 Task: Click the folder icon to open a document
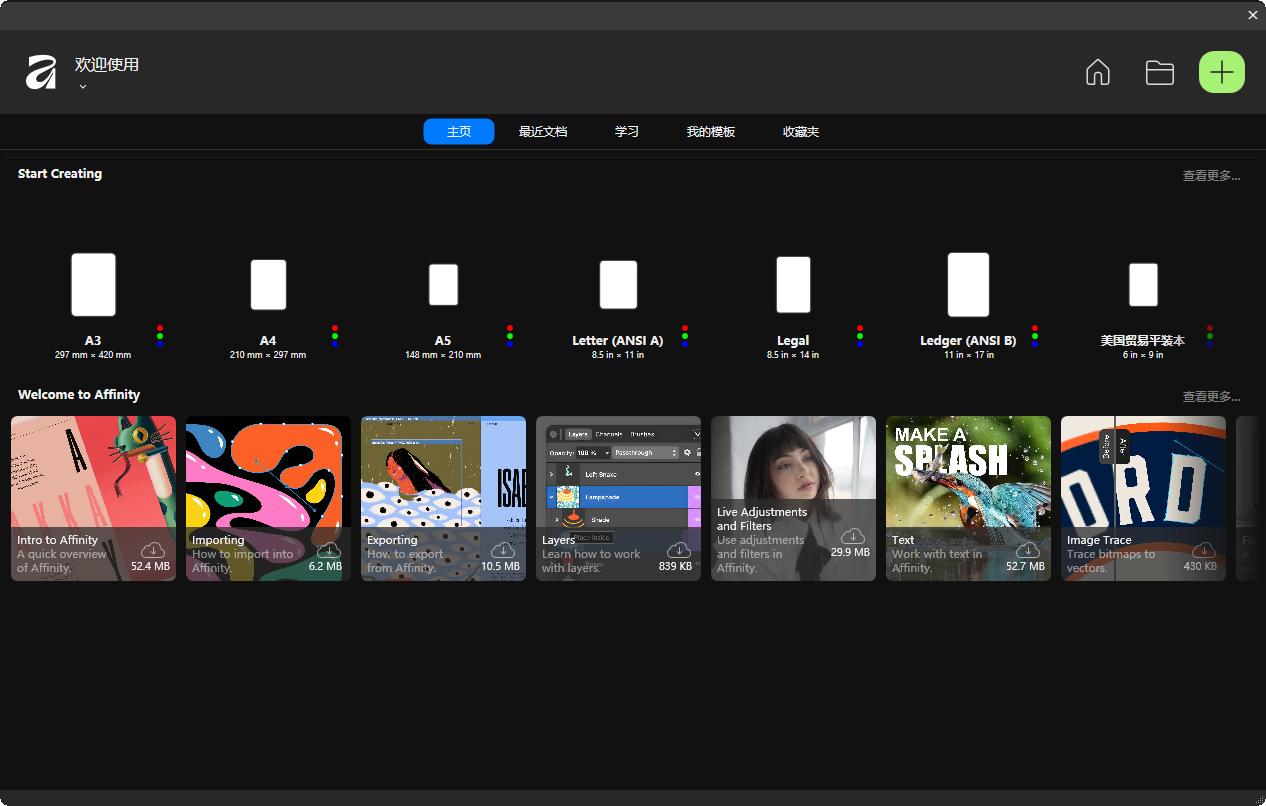click(1159, 72)
